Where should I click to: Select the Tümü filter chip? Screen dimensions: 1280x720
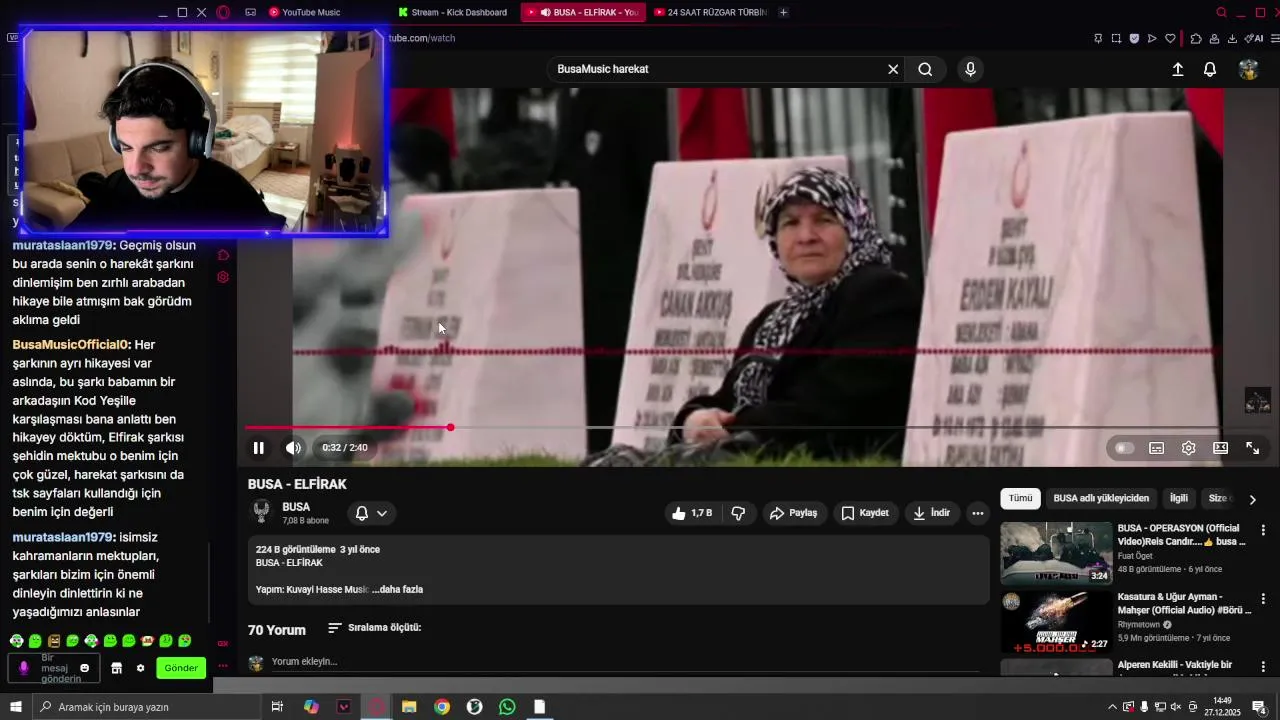point(1020,498)
